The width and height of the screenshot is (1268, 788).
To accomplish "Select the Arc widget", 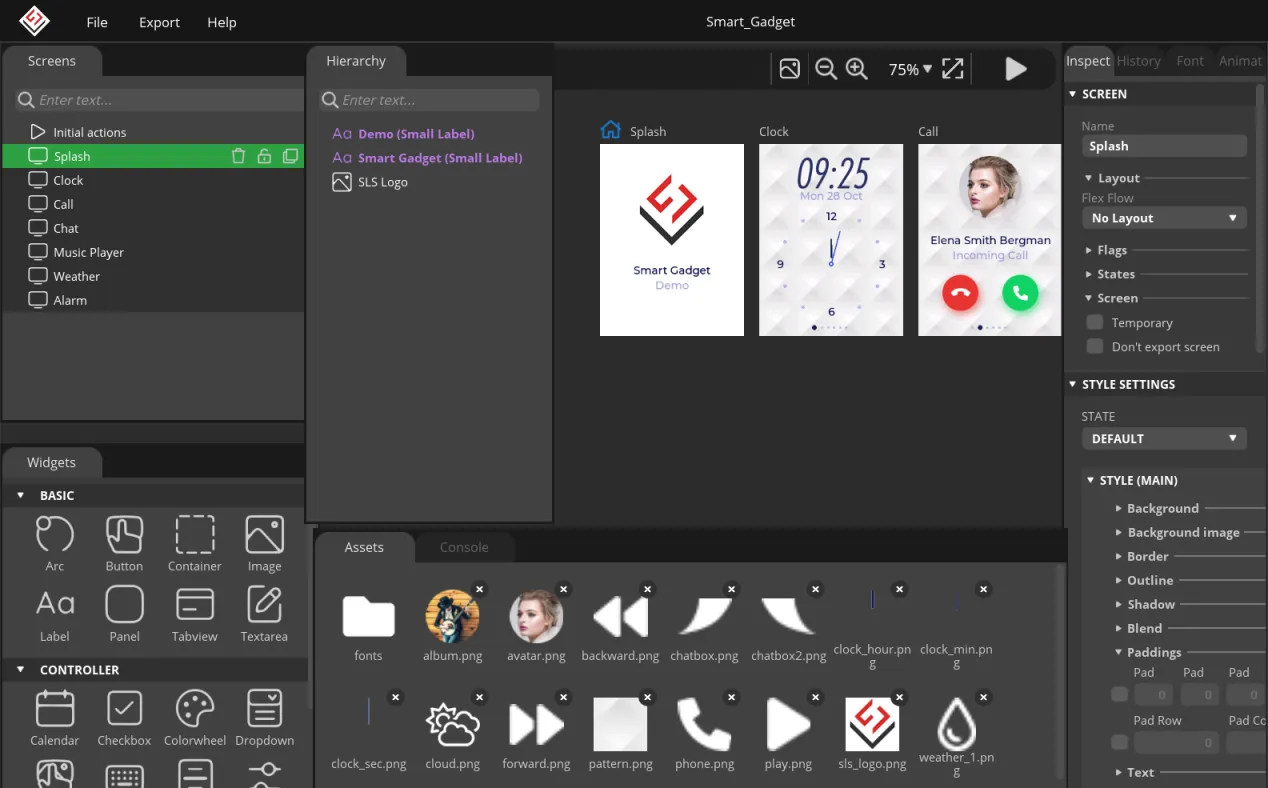I will coord(55,543).
